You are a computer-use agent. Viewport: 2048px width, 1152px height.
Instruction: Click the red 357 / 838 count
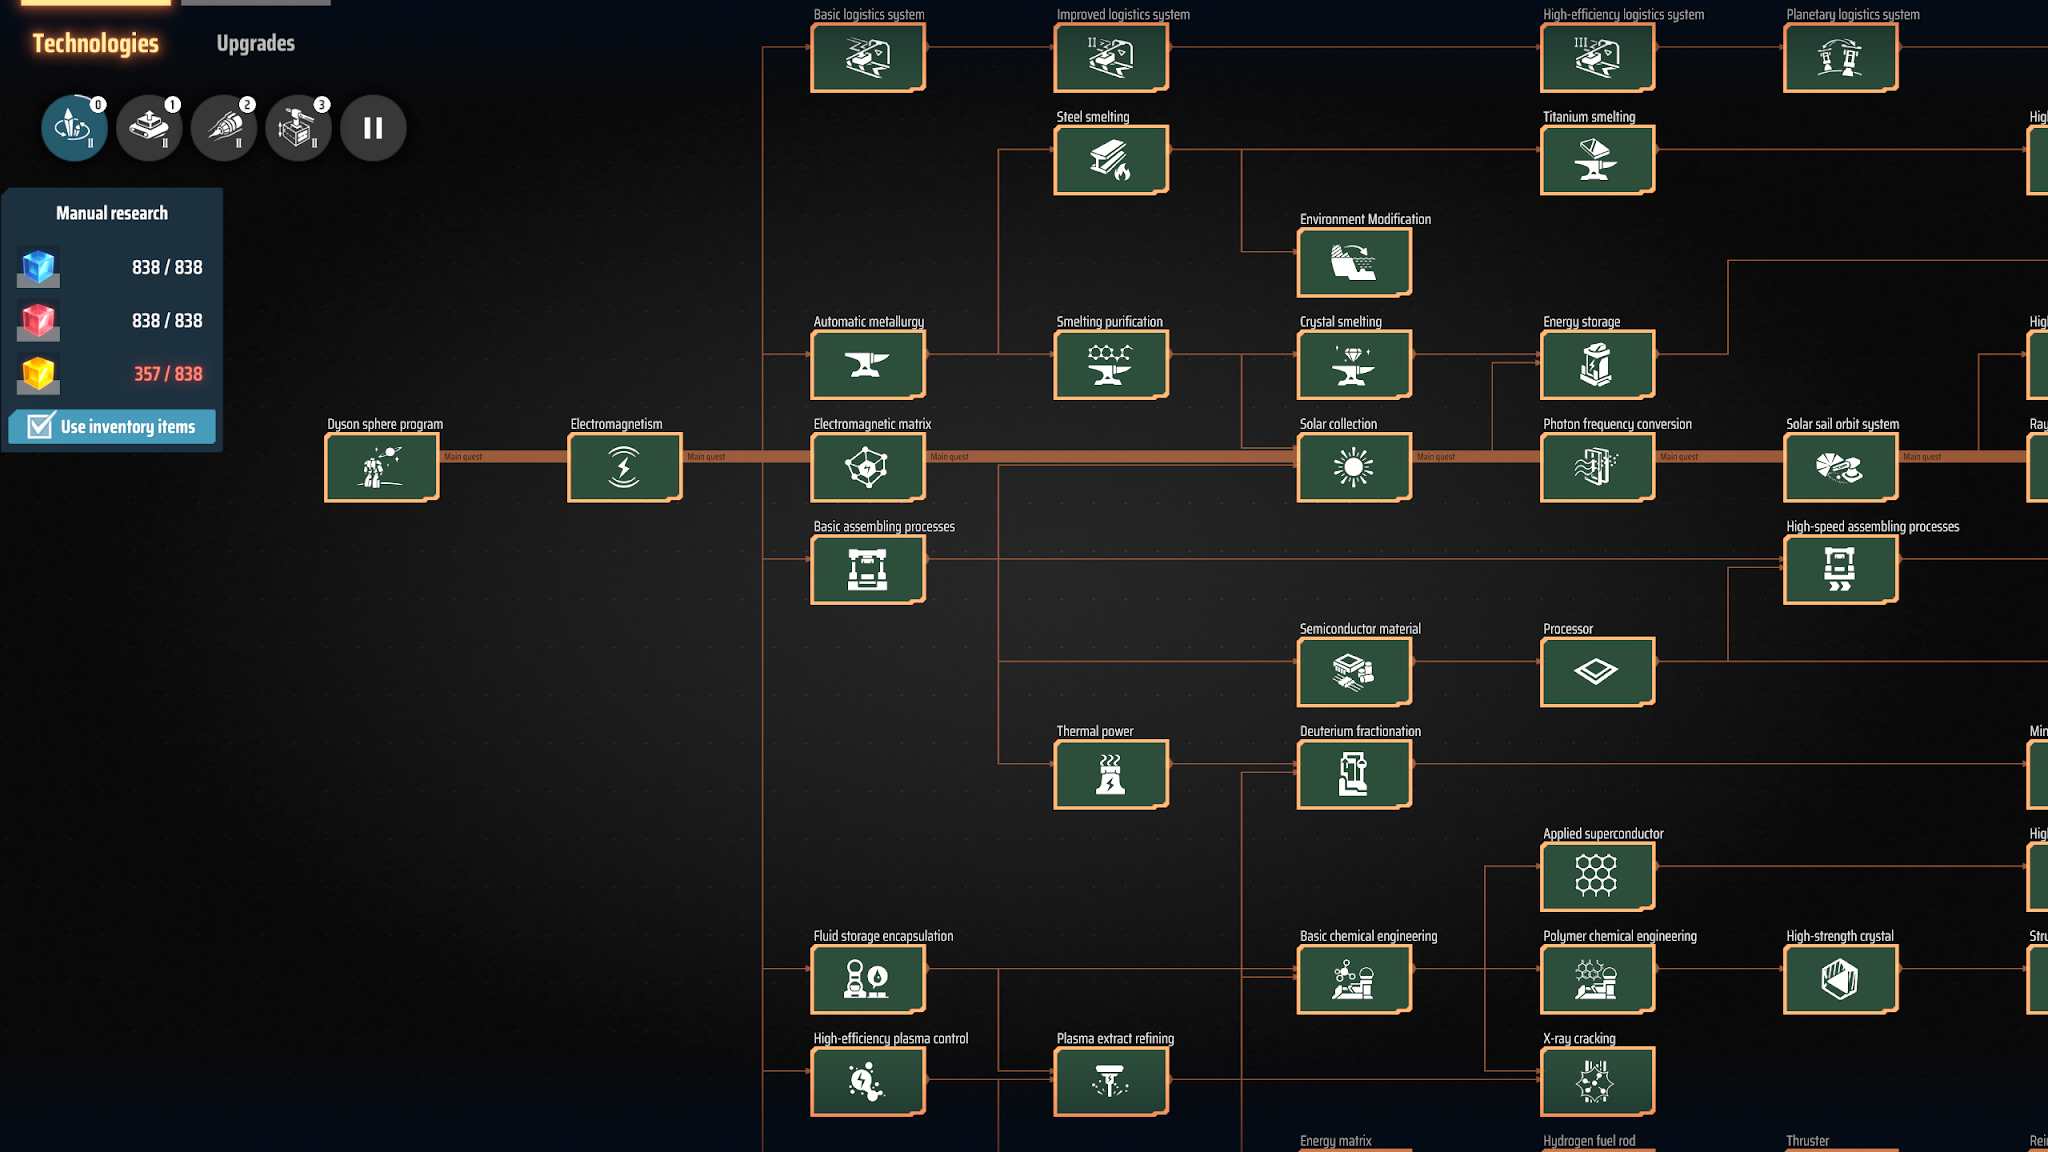pos(168,374)
